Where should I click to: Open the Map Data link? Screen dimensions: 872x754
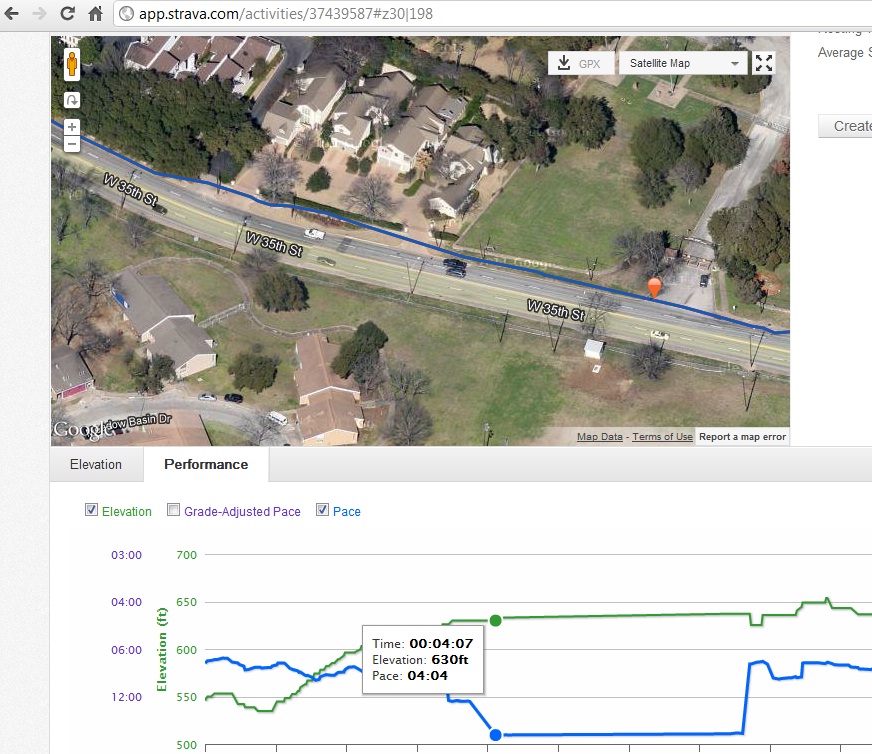tap(600, 436)
